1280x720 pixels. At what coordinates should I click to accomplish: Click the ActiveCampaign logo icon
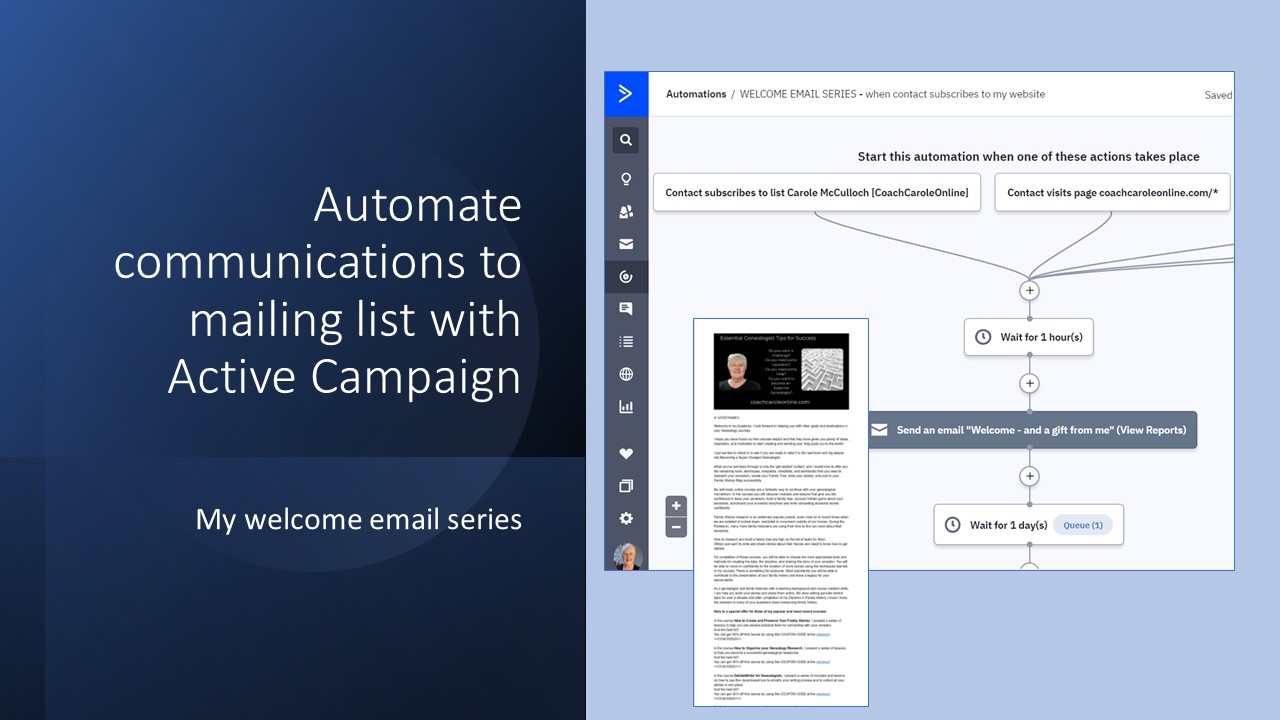coord(626,94)
